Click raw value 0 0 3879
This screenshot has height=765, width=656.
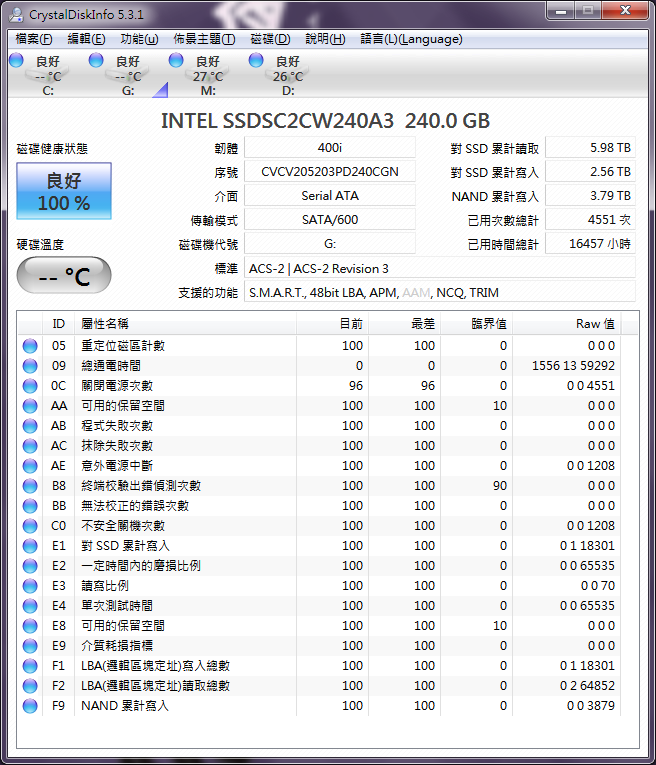pyautogui.click(x=591, y=705)
